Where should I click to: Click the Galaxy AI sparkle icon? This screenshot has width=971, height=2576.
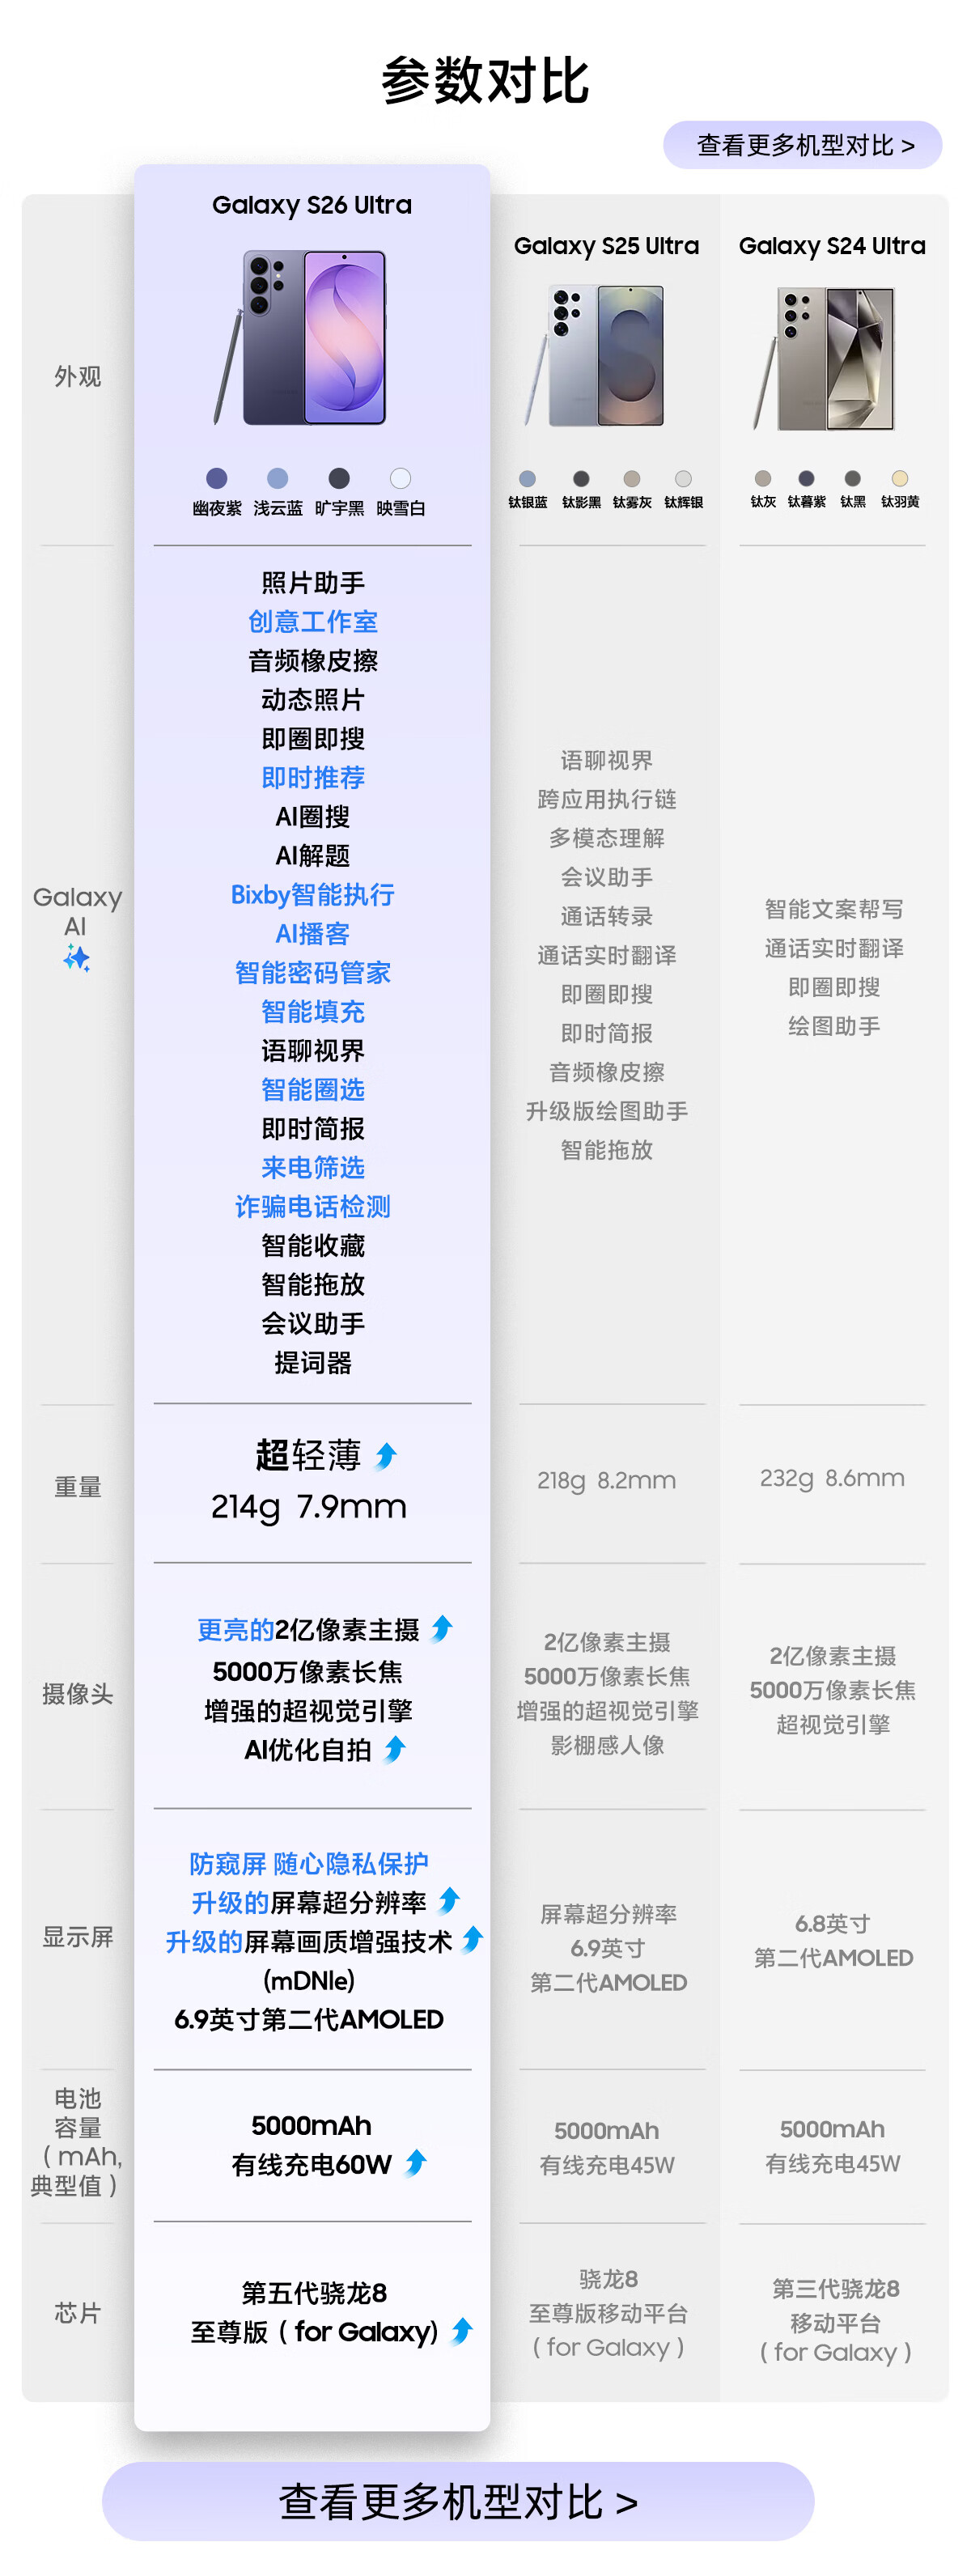pyautogui.click(x=77, y=959)
